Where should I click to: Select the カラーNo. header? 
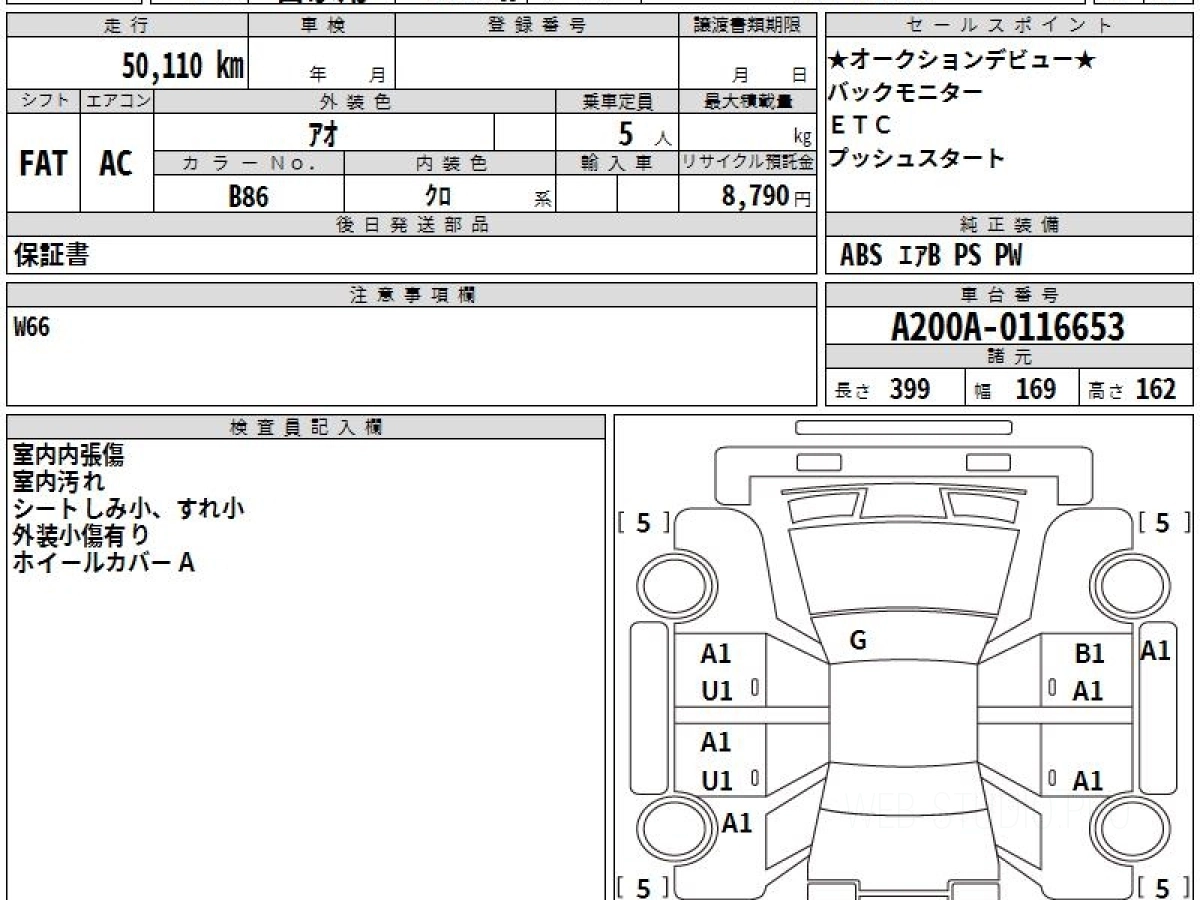(249, 163)
